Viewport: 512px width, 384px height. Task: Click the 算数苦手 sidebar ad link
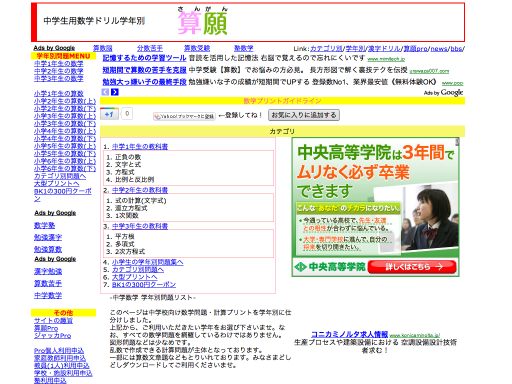click(x=48, y=284)
